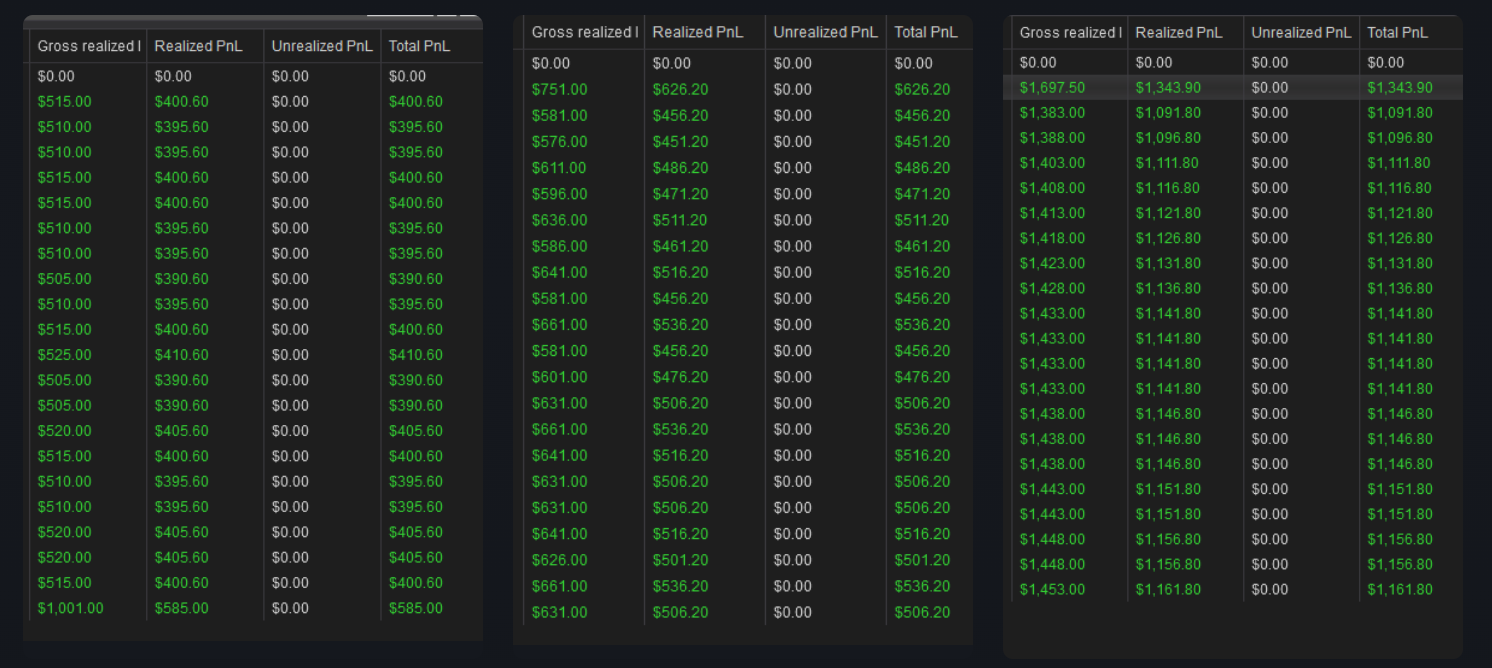This screenshot has height=668, width=1492.
Task: Select the $471.20 value in Total PnL column
Action: click(922, 194)
